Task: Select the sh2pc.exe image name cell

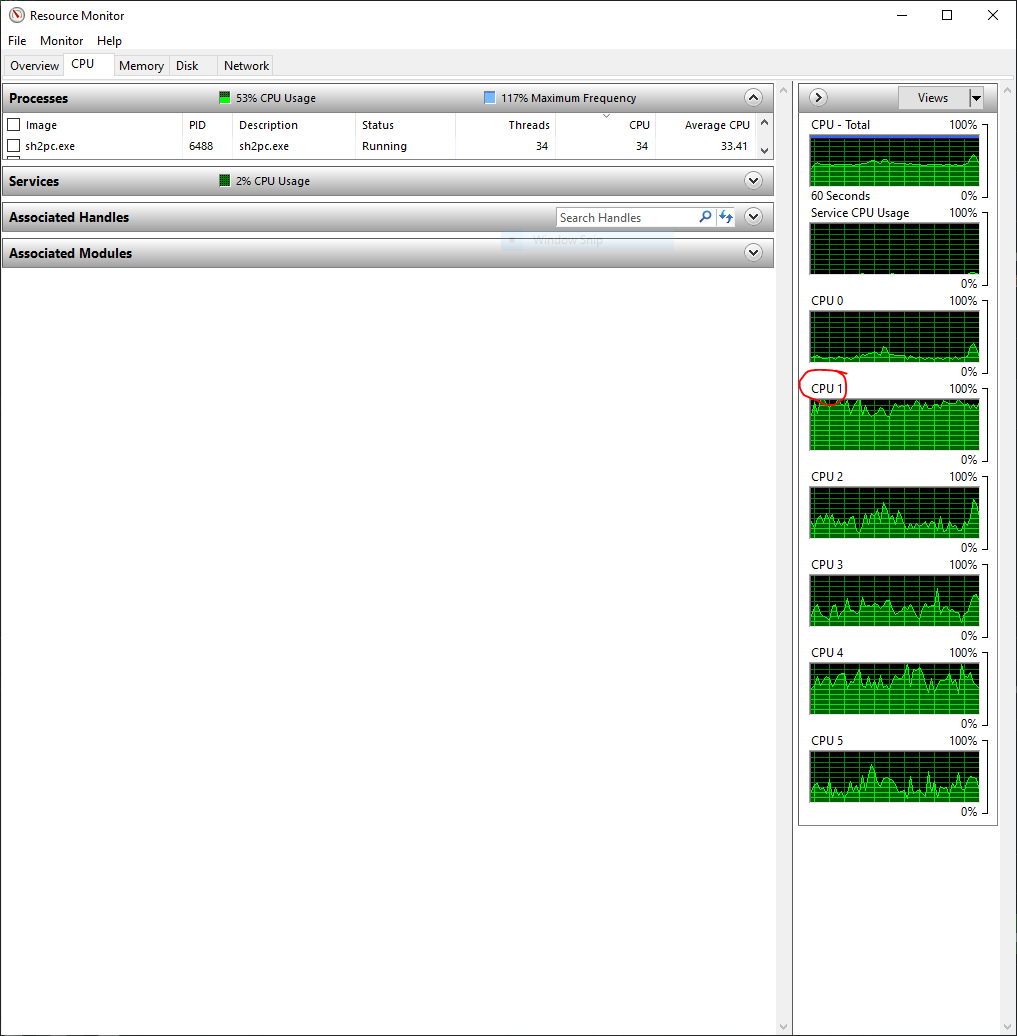Action: pyautogui.click(x=50, y=146)
